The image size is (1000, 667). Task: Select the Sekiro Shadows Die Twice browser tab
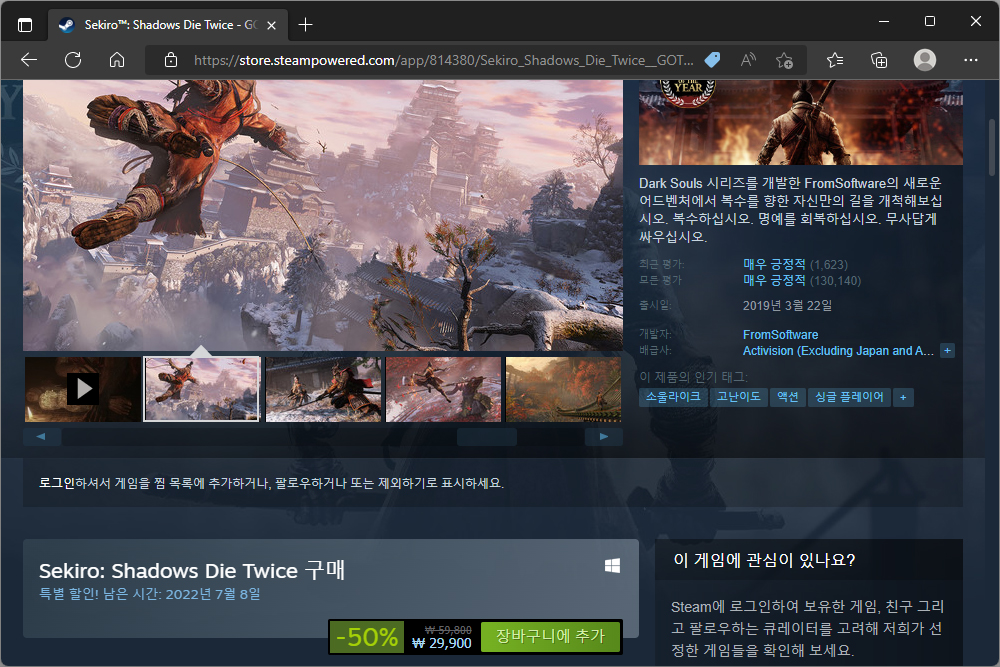167,25
